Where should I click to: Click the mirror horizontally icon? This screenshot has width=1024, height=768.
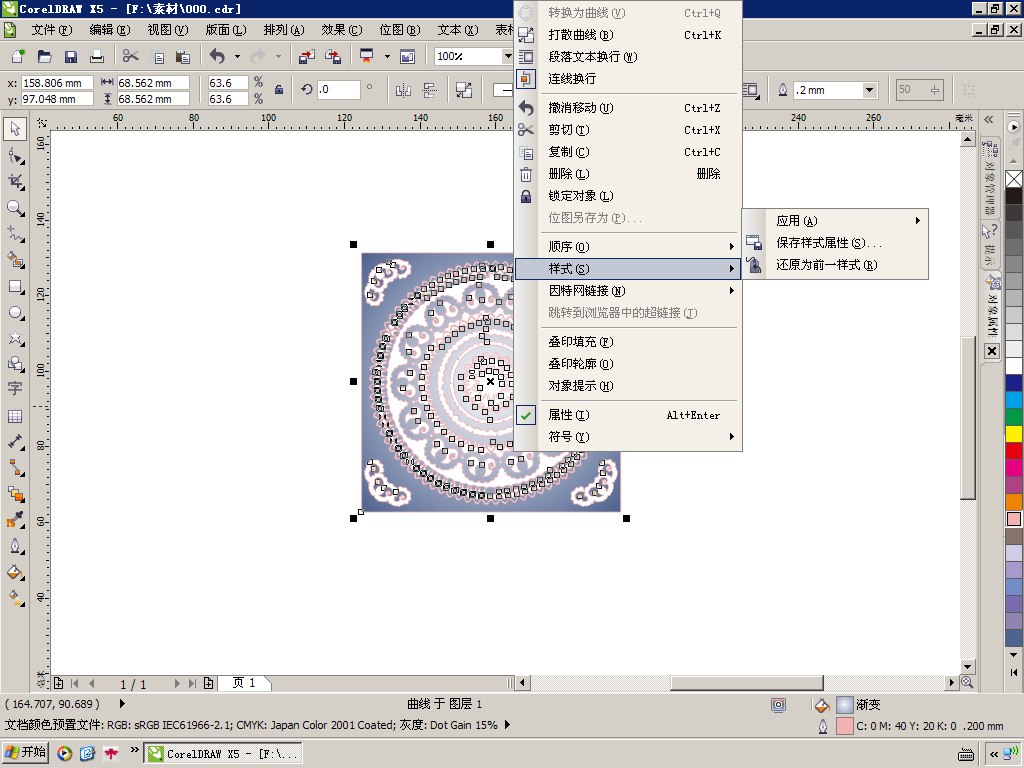click(x=403, y=90)
